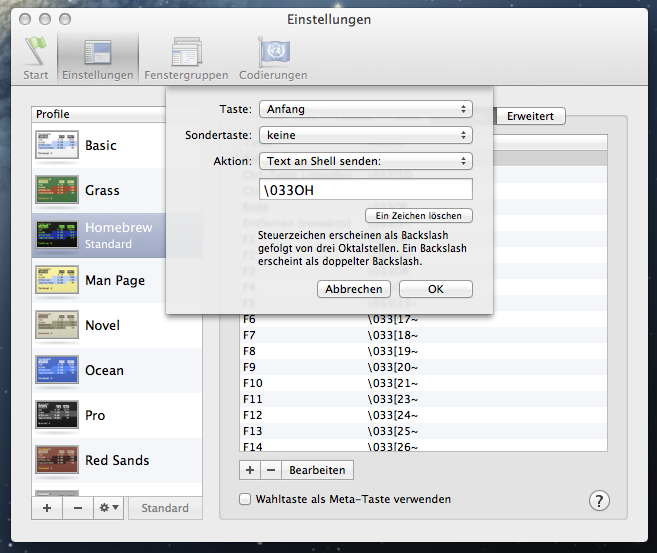Click the Ocean profile name
The image size is (657, 553).
[104, 370]
